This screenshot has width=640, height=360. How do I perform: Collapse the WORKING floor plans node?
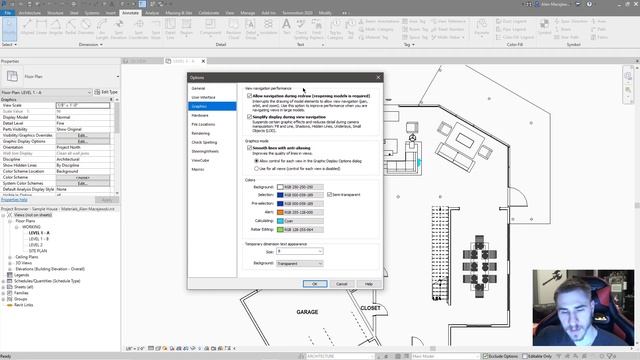click(16, 227)
